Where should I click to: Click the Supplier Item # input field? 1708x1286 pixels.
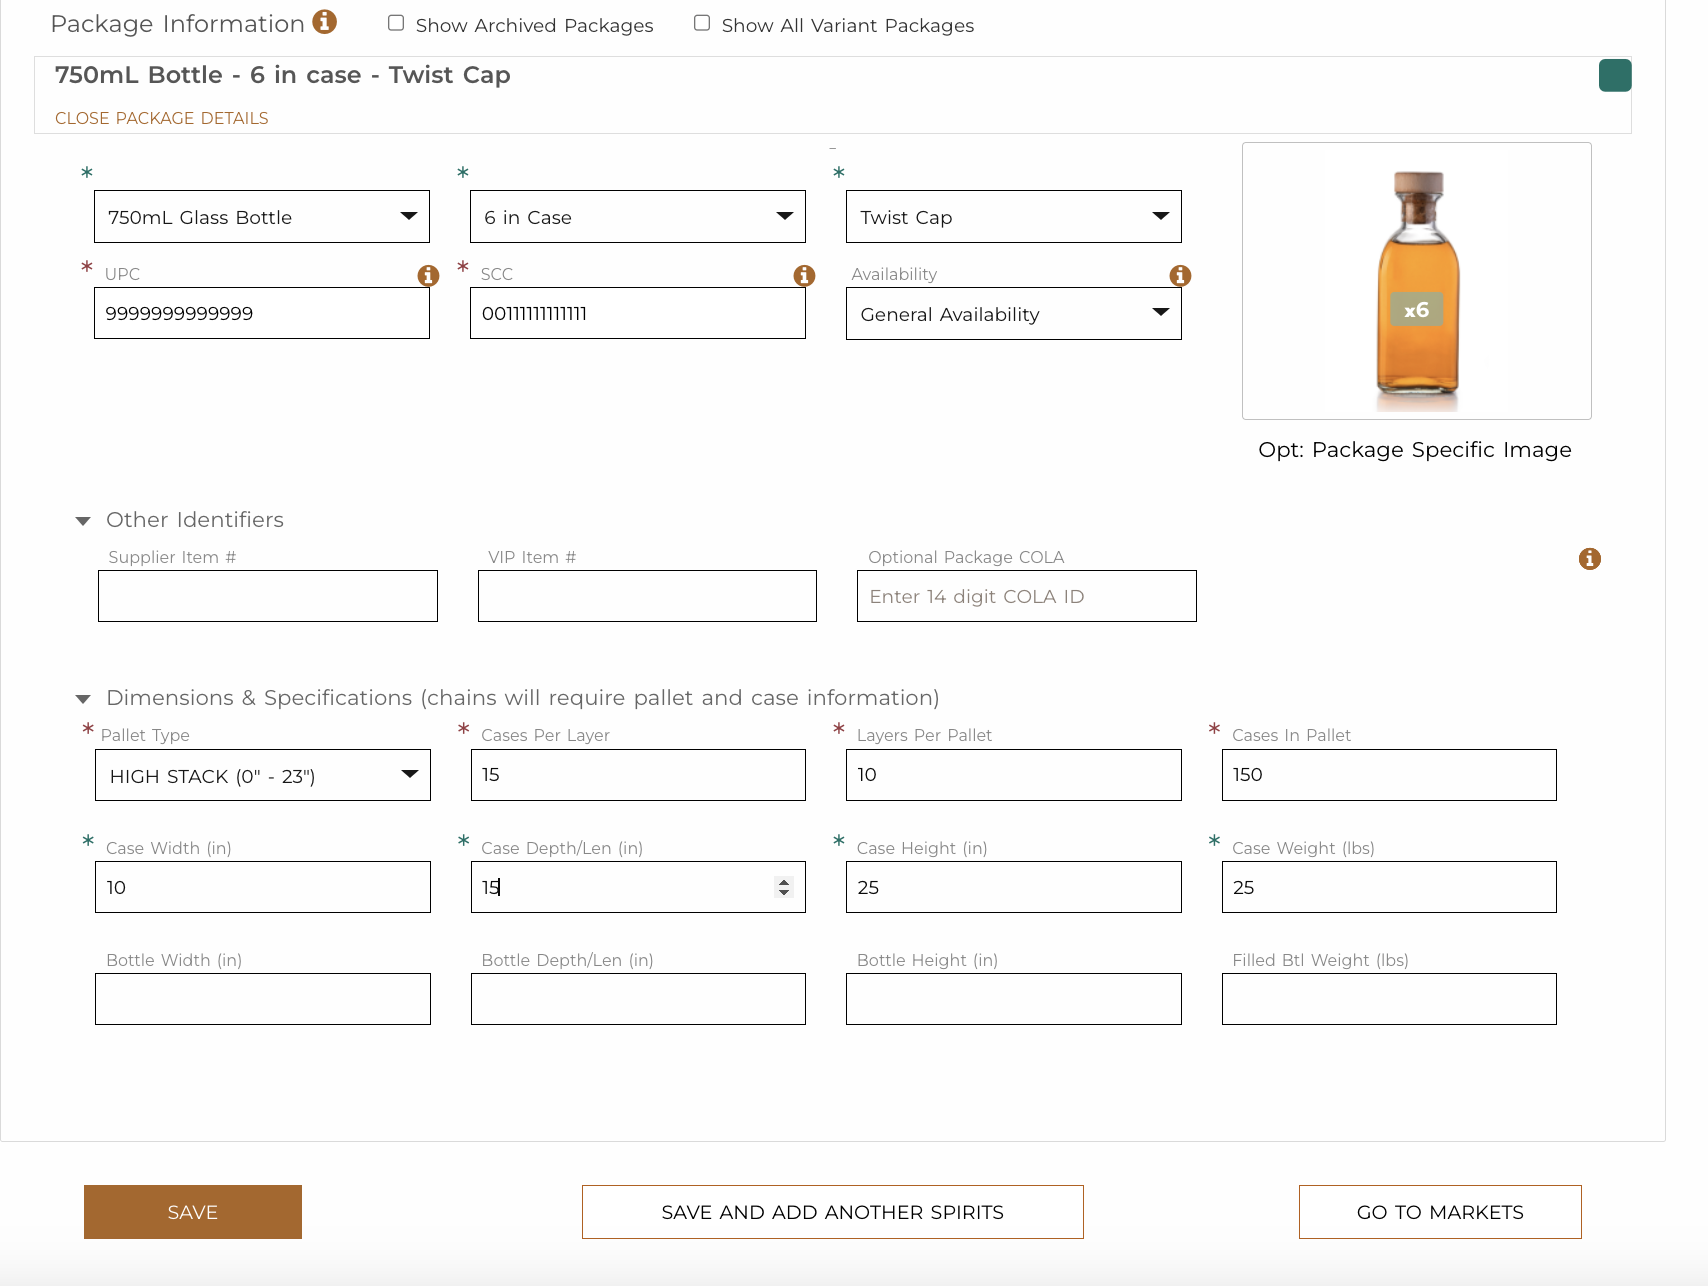[x=267, y=595]
